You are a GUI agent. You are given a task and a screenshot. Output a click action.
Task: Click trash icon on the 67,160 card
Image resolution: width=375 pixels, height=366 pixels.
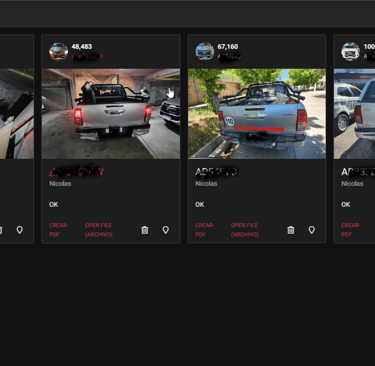pyautogui.click(x=291, y=230)
